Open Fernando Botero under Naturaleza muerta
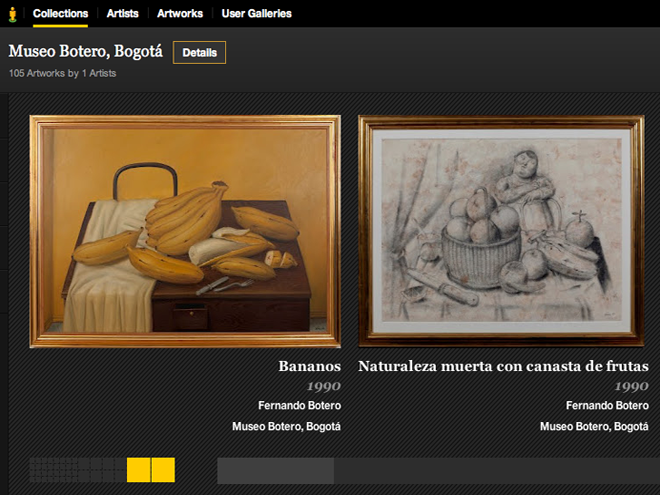660x495 pixels. tap(606, 406)
